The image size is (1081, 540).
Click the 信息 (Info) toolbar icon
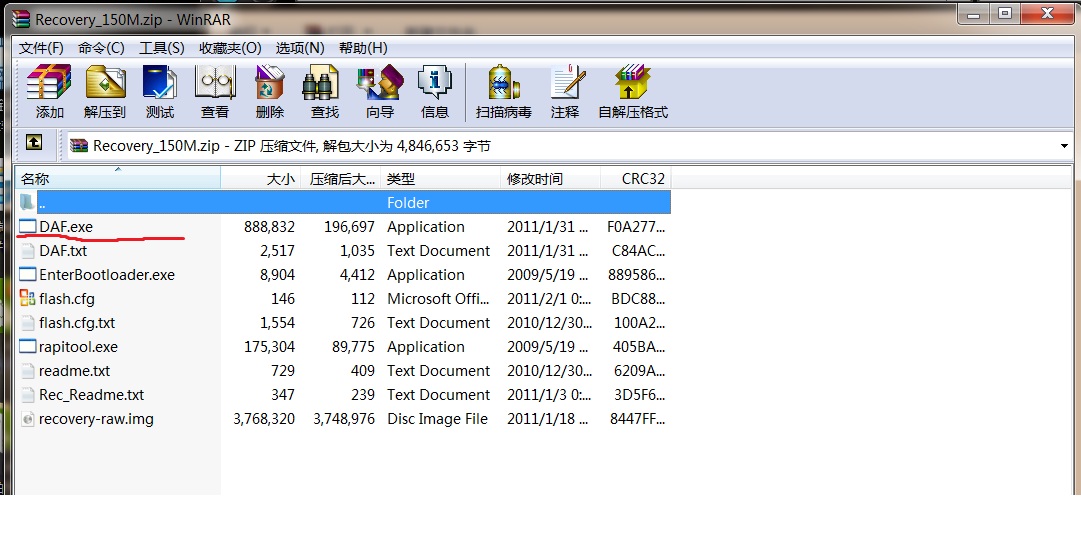(x=435, y=82)
